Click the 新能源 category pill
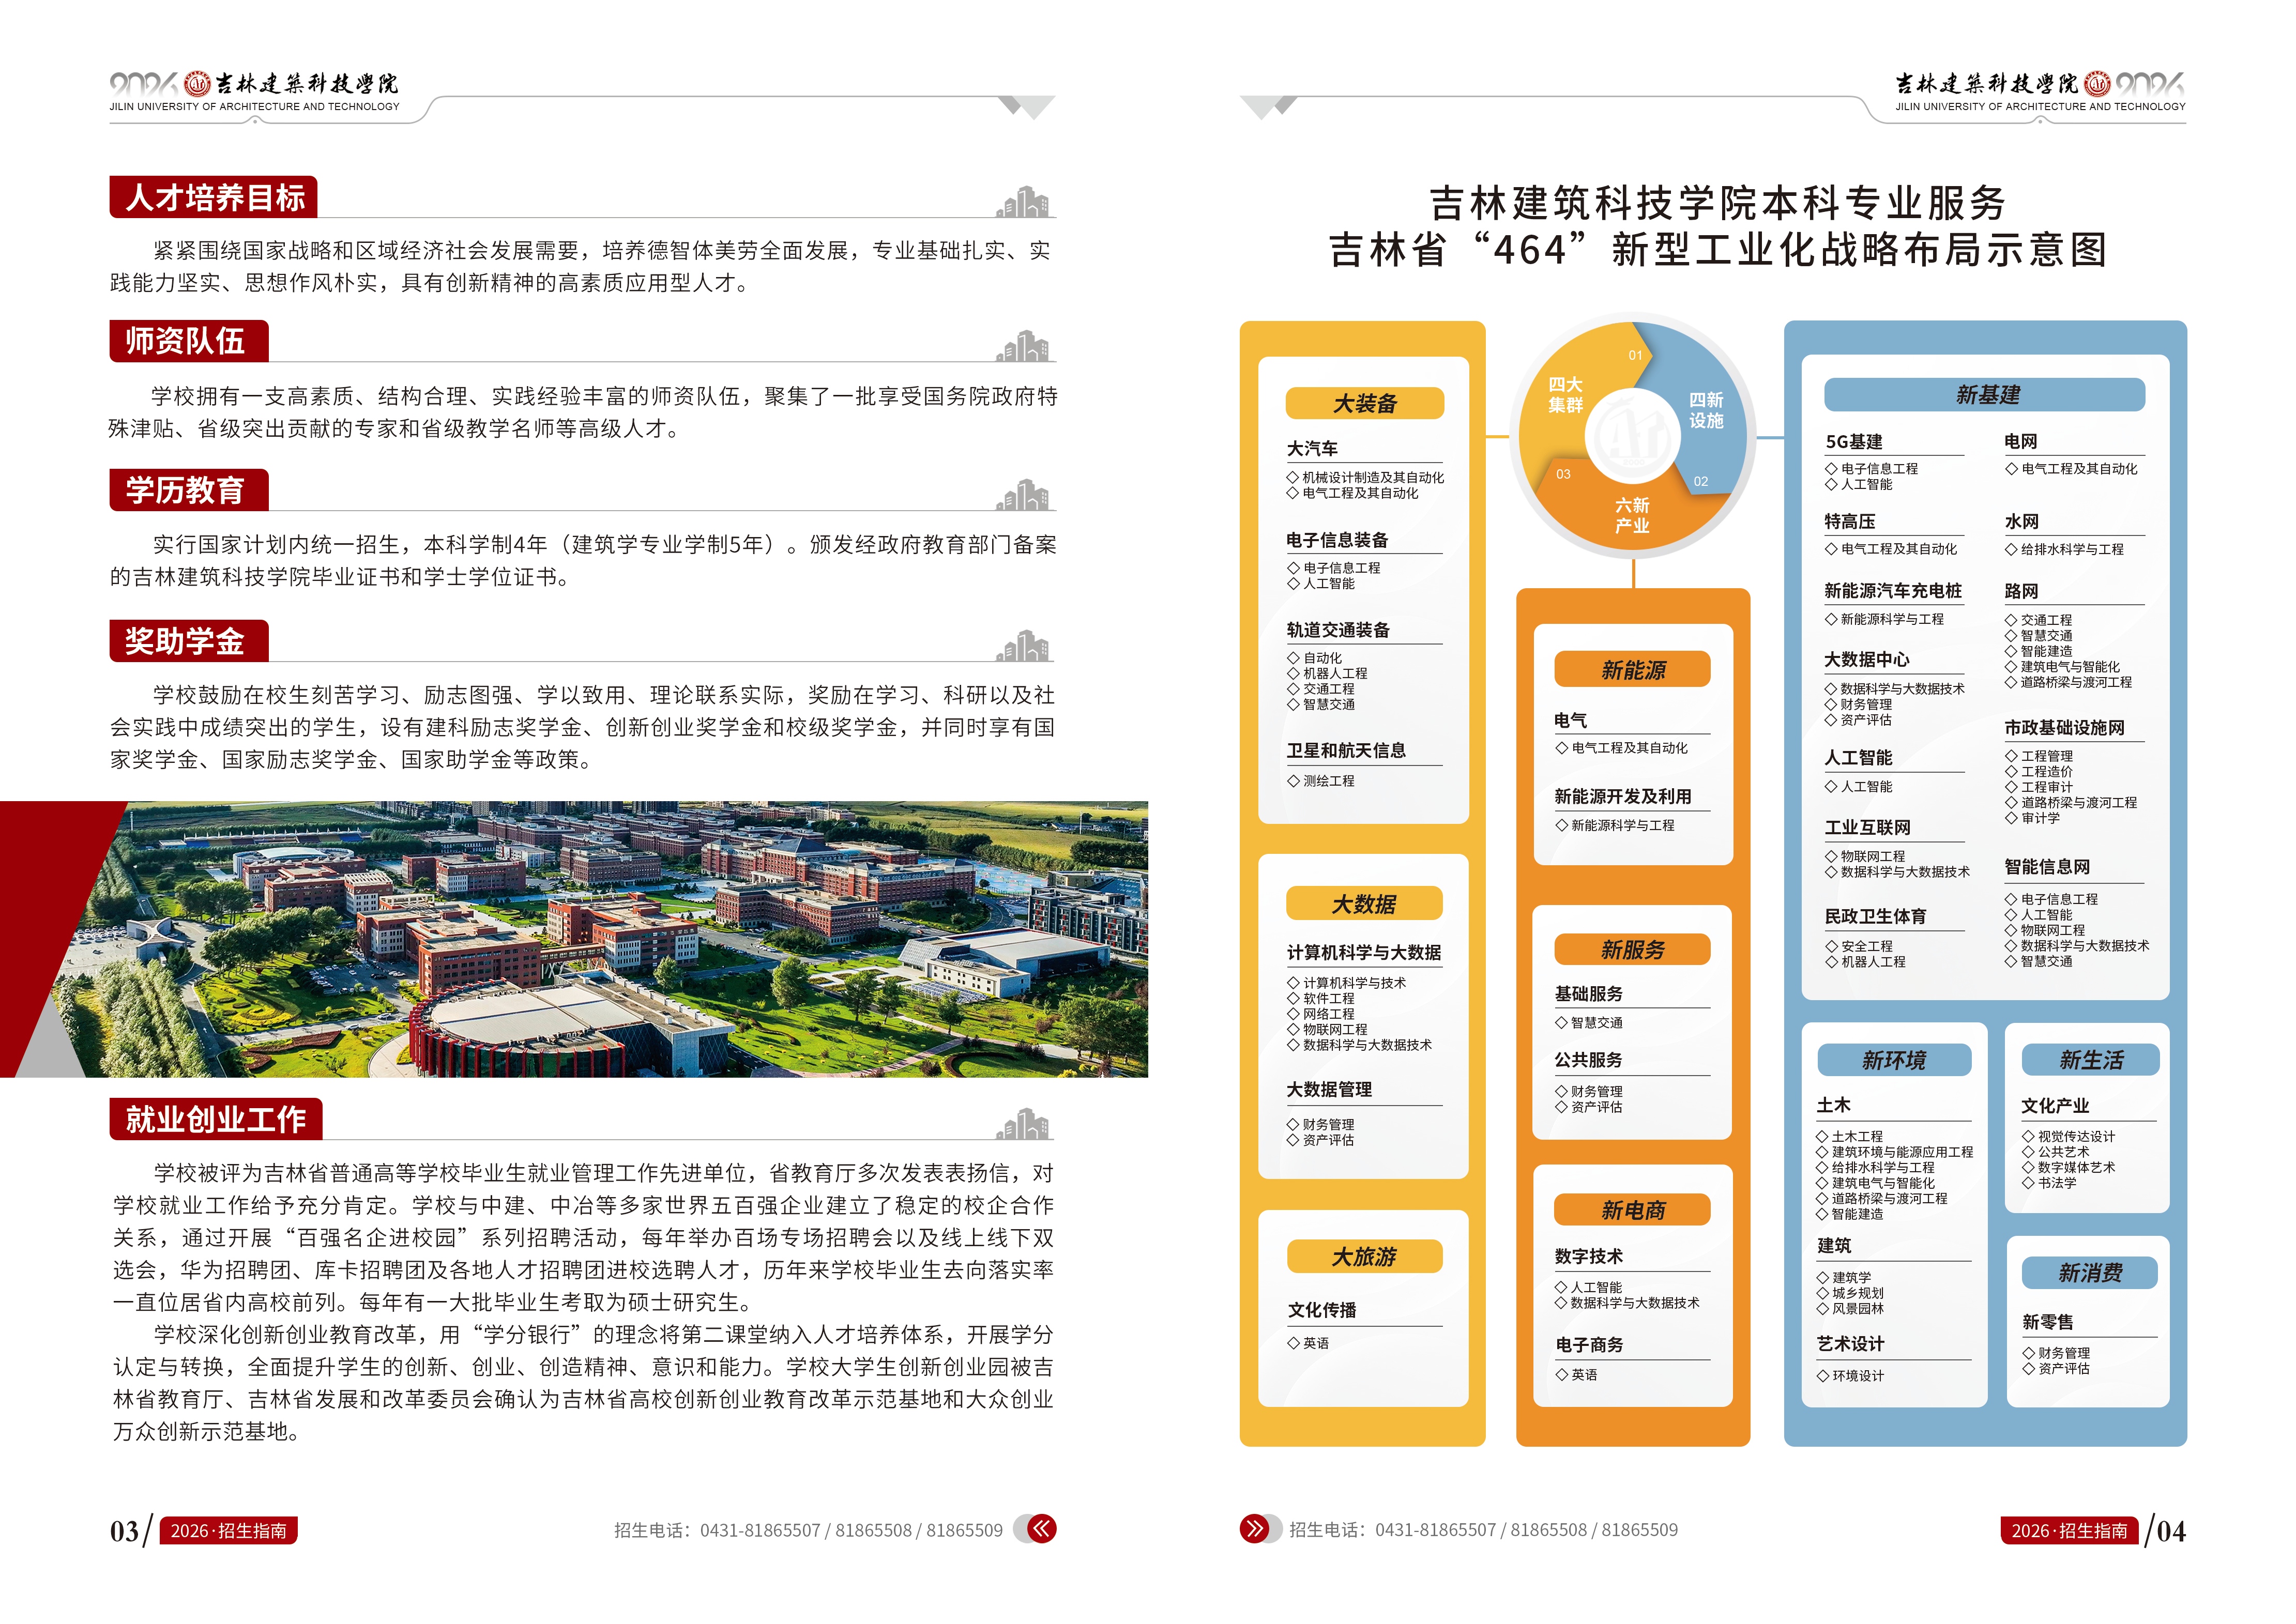Screen dimensions: 2296x1624 [1632, 670]
